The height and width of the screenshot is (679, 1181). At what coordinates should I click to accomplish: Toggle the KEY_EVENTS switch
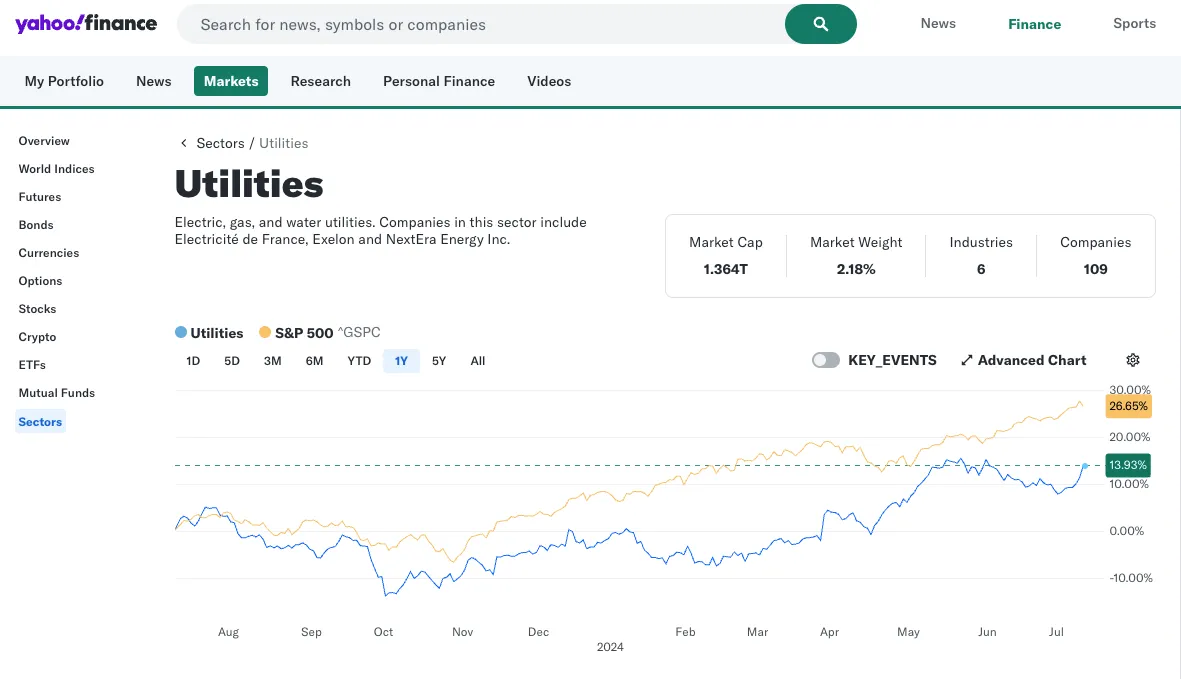point(825,360)
